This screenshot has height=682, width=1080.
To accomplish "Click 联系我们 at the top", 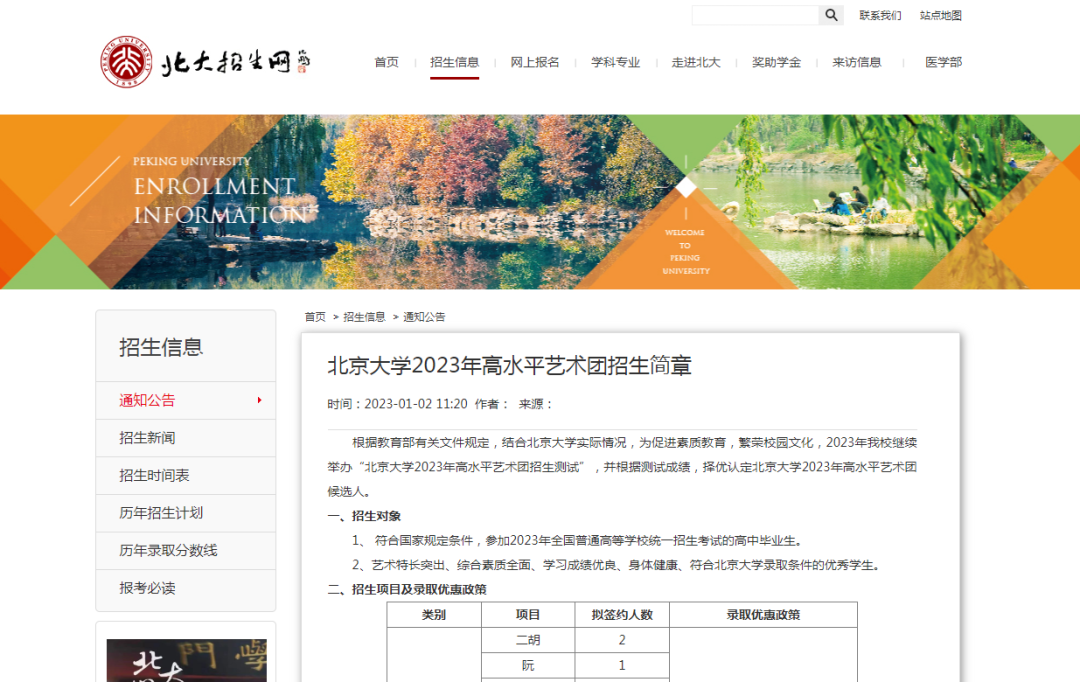I will click(x=879, y=15).
